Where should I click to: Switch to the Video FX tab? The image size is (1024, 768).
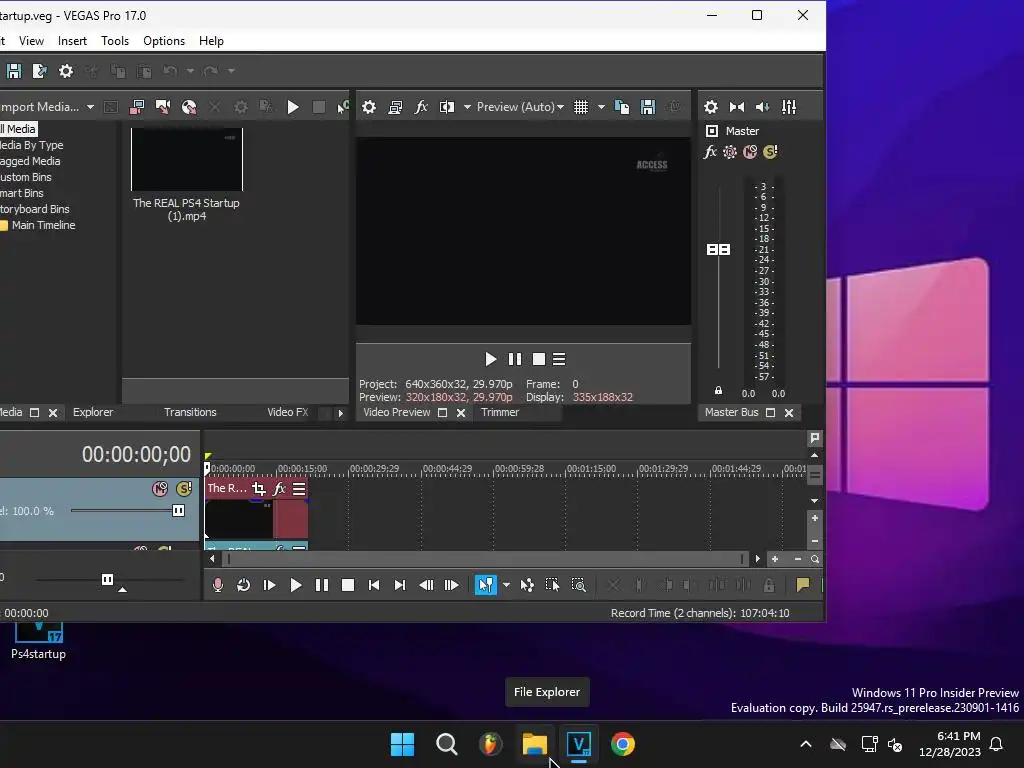287,413
